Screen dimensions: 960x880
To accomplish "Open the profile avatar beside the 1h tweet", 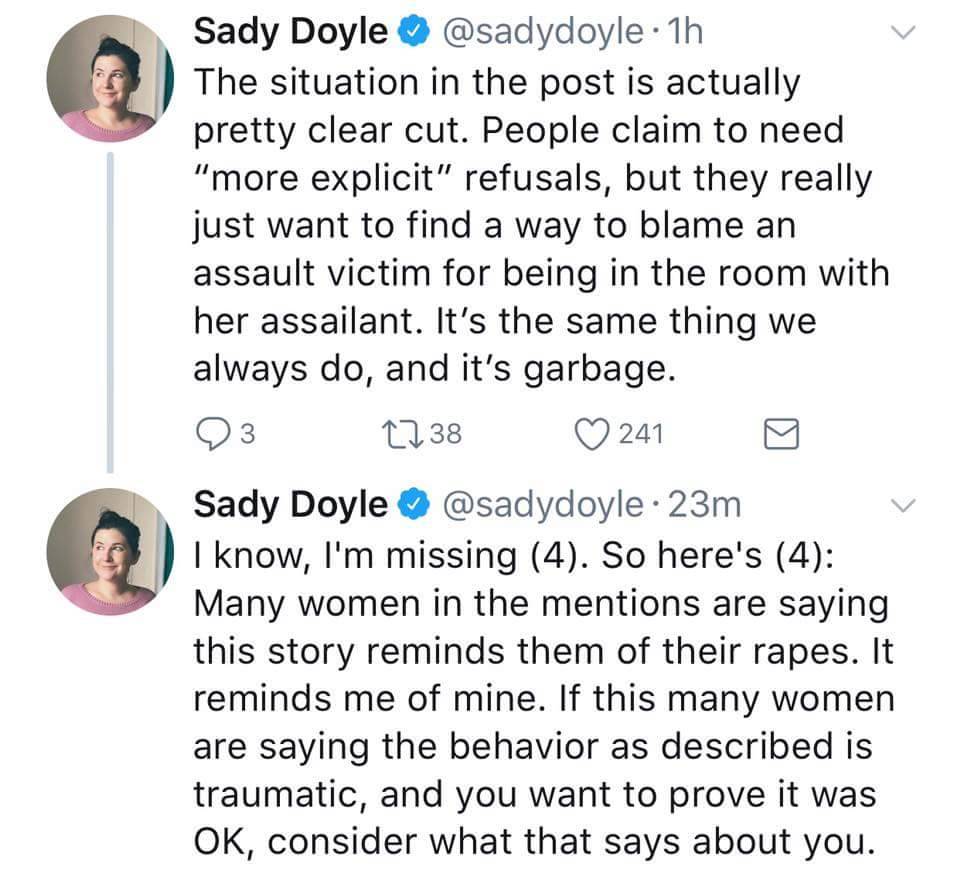I will pyautogui.click(x=111, y=80).
